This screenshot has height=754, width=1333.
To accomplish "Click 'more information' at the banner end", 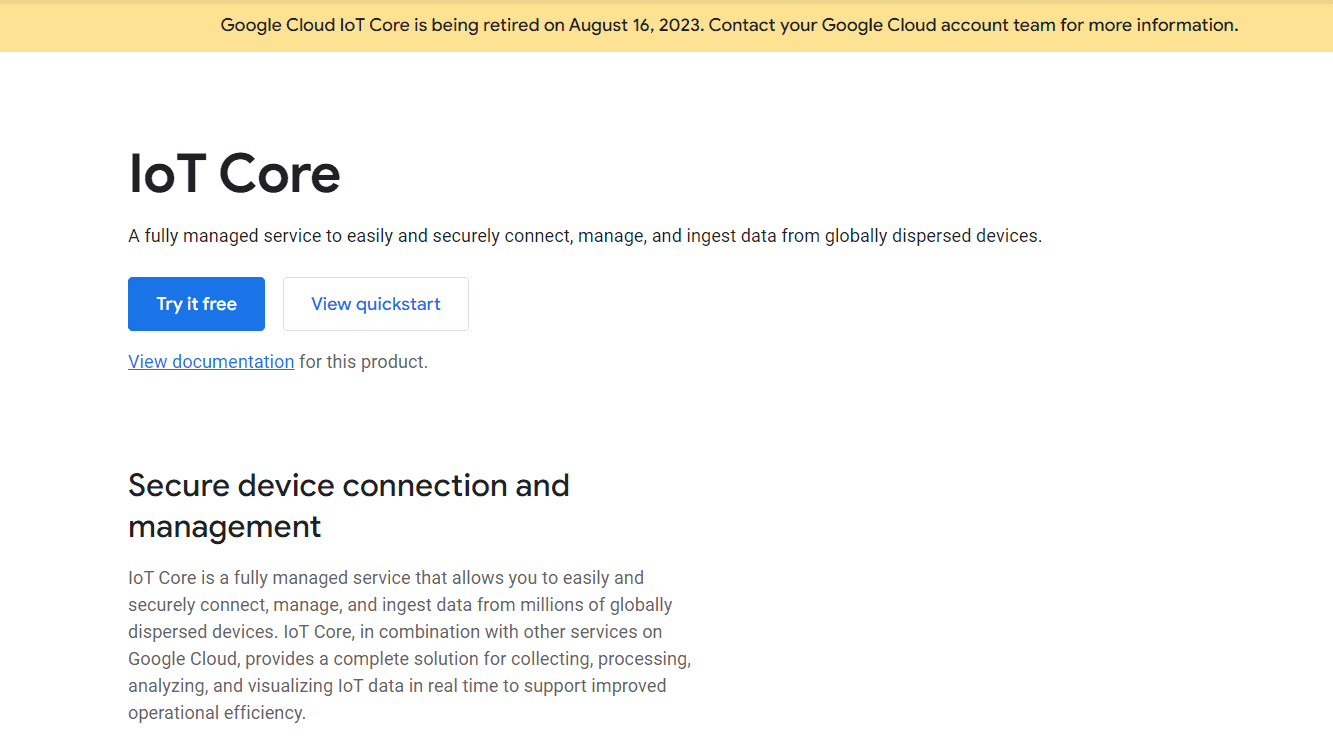I will pyautogui.click(x=1163, y=25).
